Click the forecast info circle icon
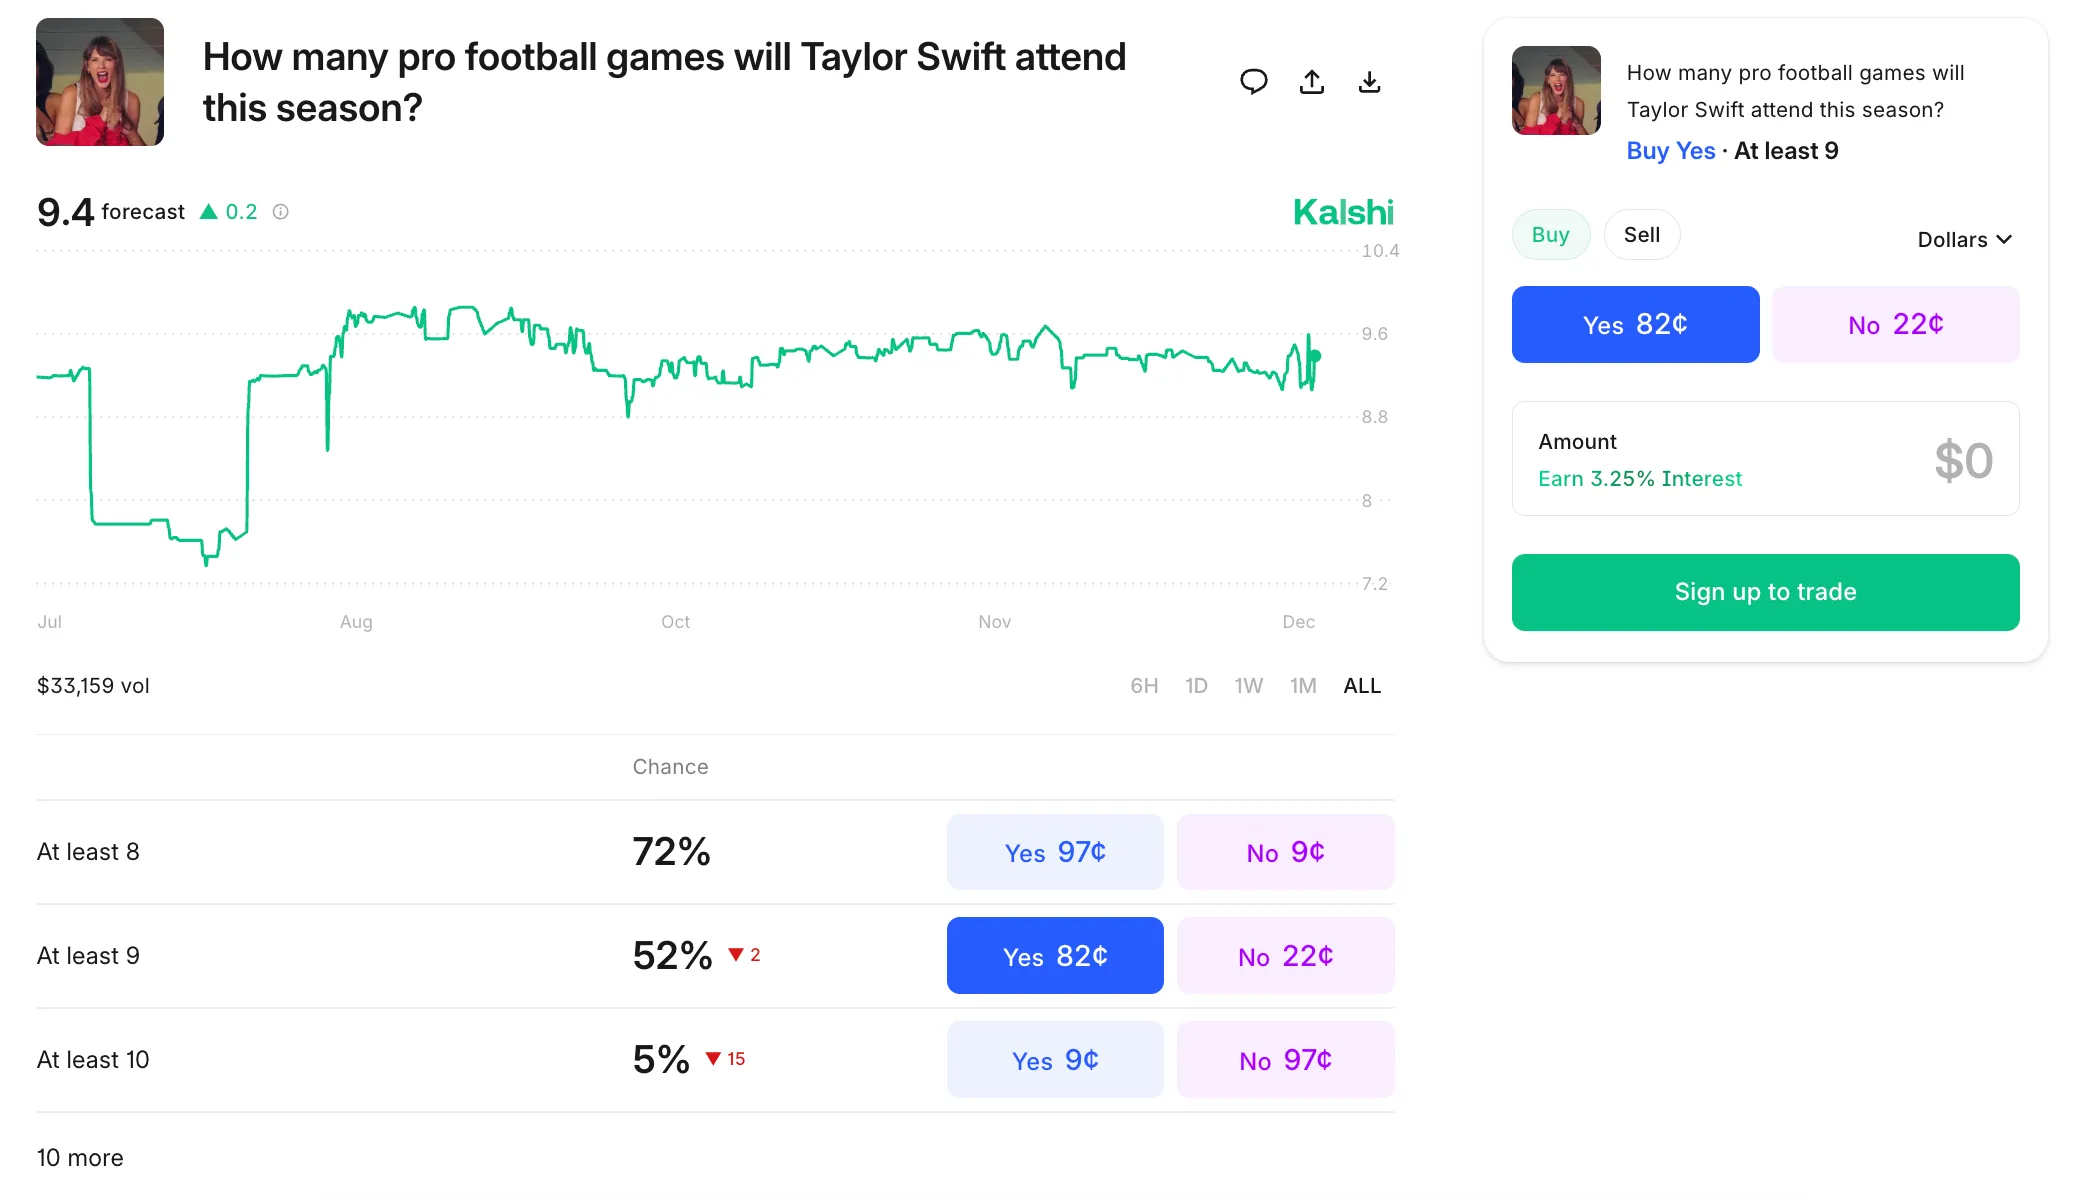Screen dimensions: 2092x1200 (281, 212)
